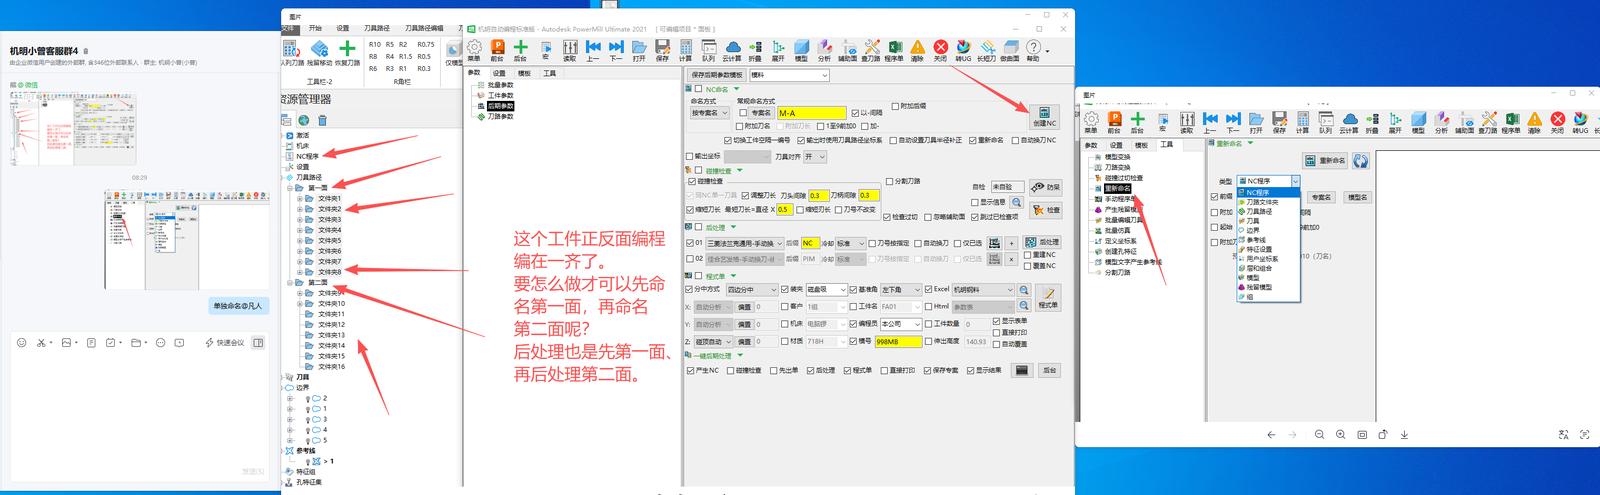The image size is (1600, 495).
Task: Click 上一 previous arrow icon in middle window
Action: coord(593,48)
